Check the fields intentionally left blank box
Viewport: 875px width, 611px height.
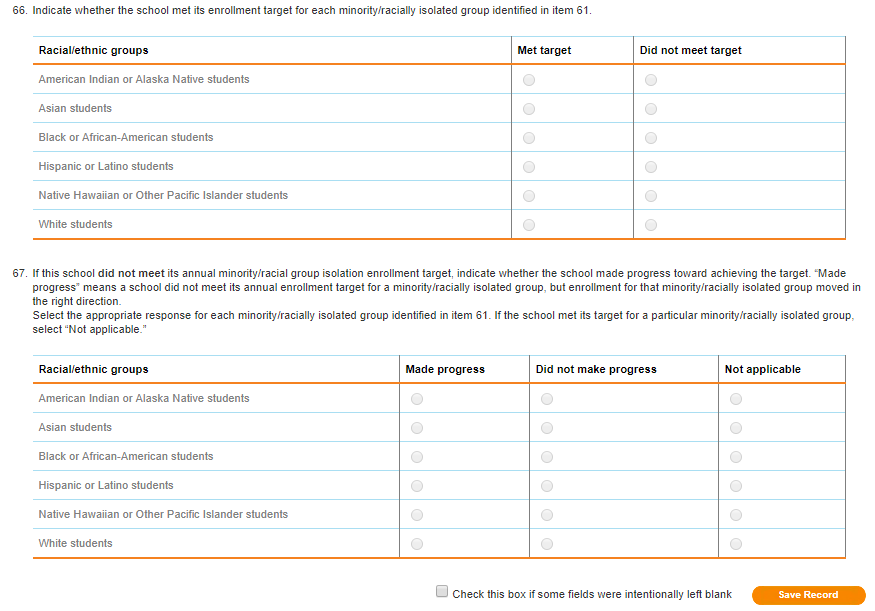pyautogui.click(x=442, y=592)
